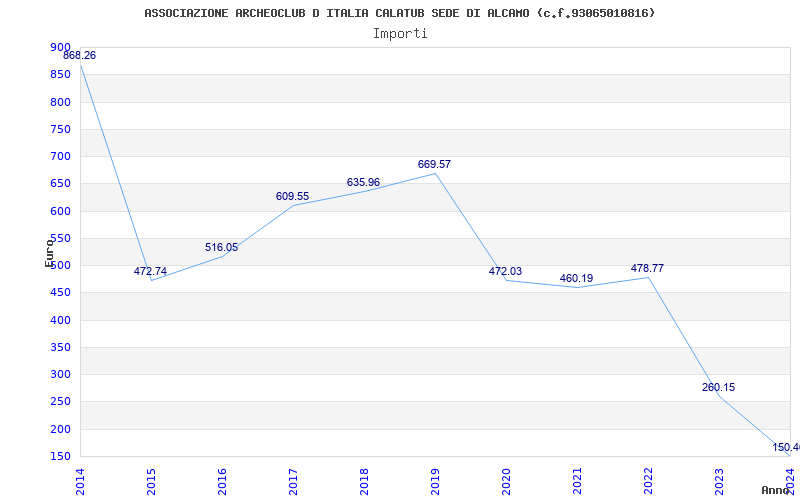The image size is (800, 500).
Task: Click y-axis tick label 650
Action: 60,184
